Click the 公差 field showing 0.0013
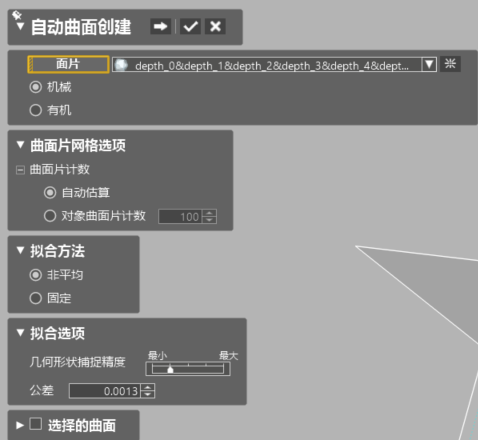The image size is (478, 440). point(105,391)
